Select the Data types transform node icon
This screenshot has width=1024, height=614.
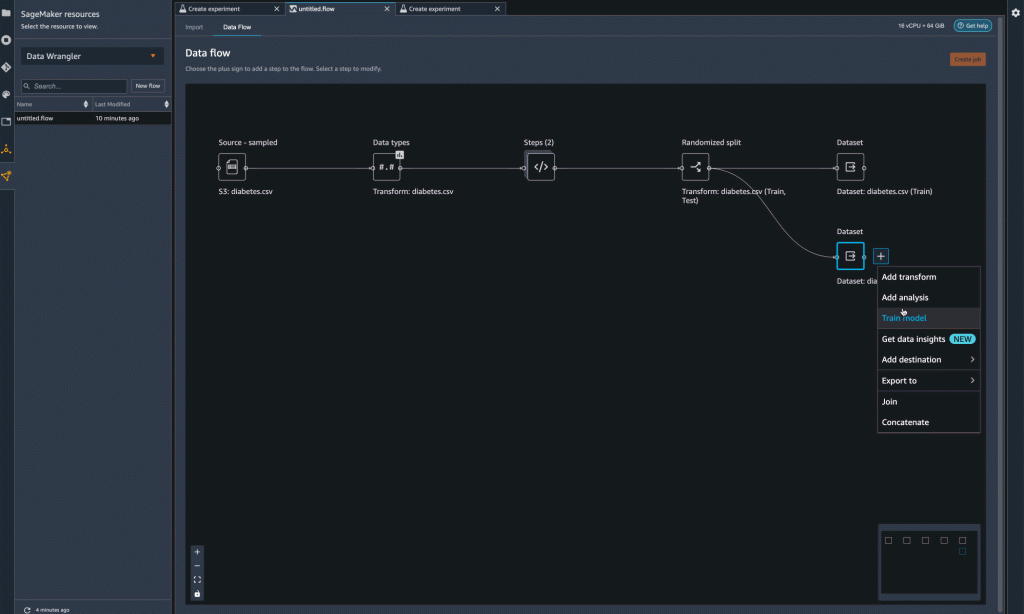[387, 167]
